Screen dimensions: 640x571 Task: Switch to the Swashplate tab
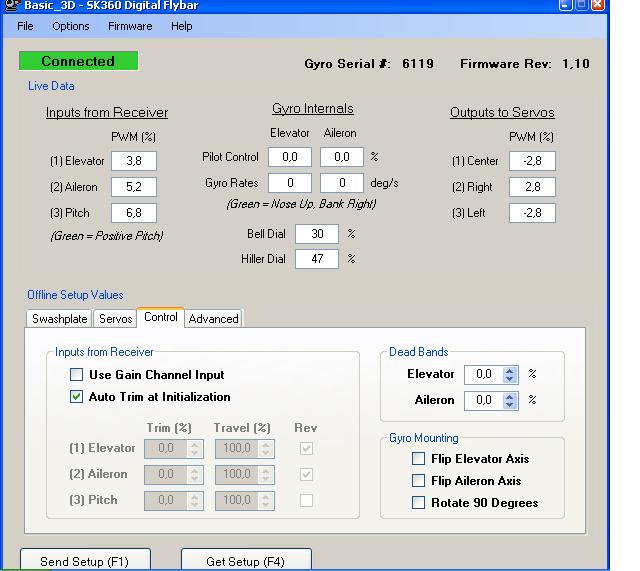(x=59, y=319)
